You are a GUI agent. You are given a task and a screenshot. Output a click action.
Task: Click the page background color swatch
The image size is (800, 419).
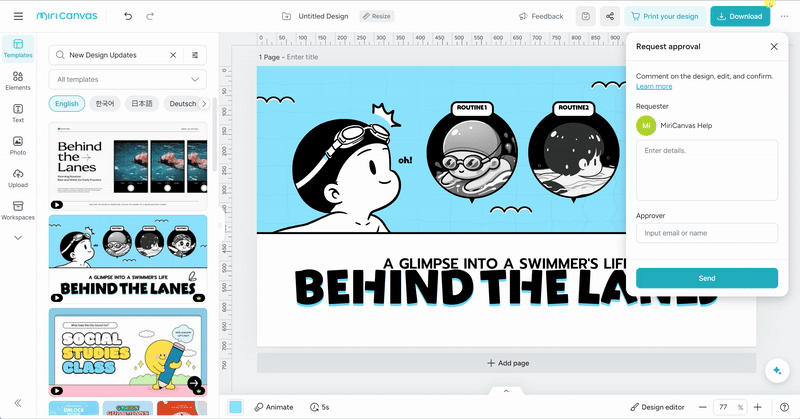(236, 407)
